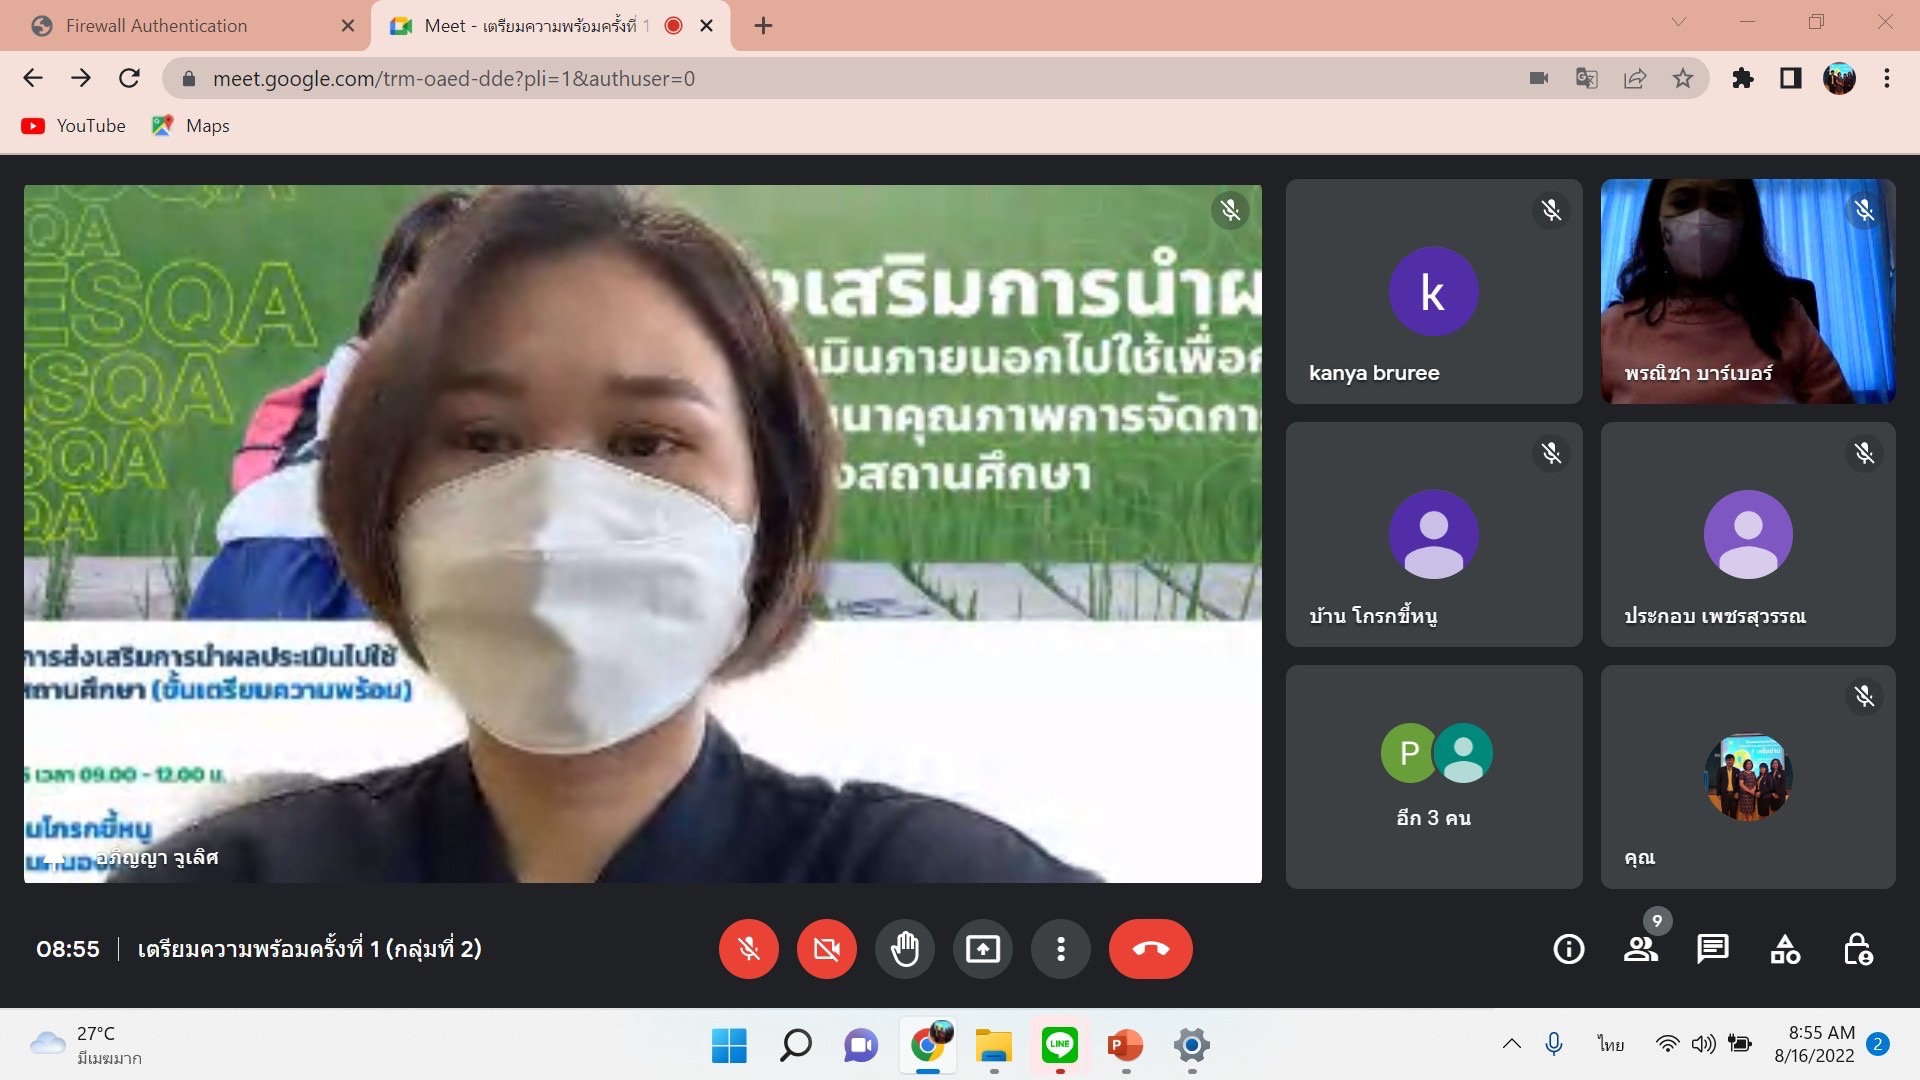This screenshot has height=1080, width=1920.
Task: Leave the call with red hangup button
Action: 1150,948
